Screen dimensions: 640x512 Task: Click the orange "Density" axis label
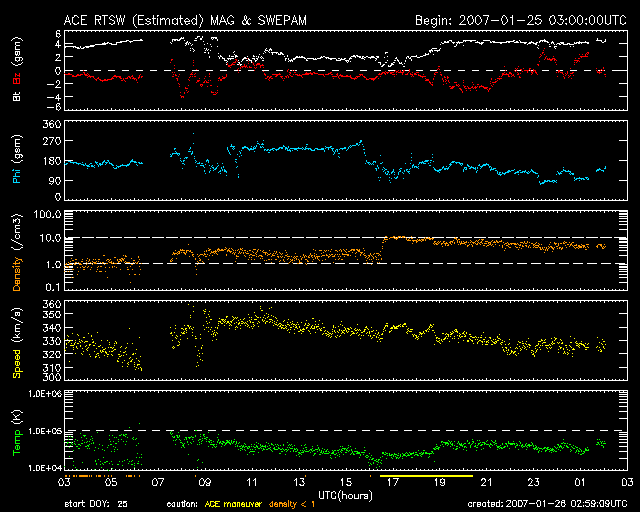click(17, 274)
